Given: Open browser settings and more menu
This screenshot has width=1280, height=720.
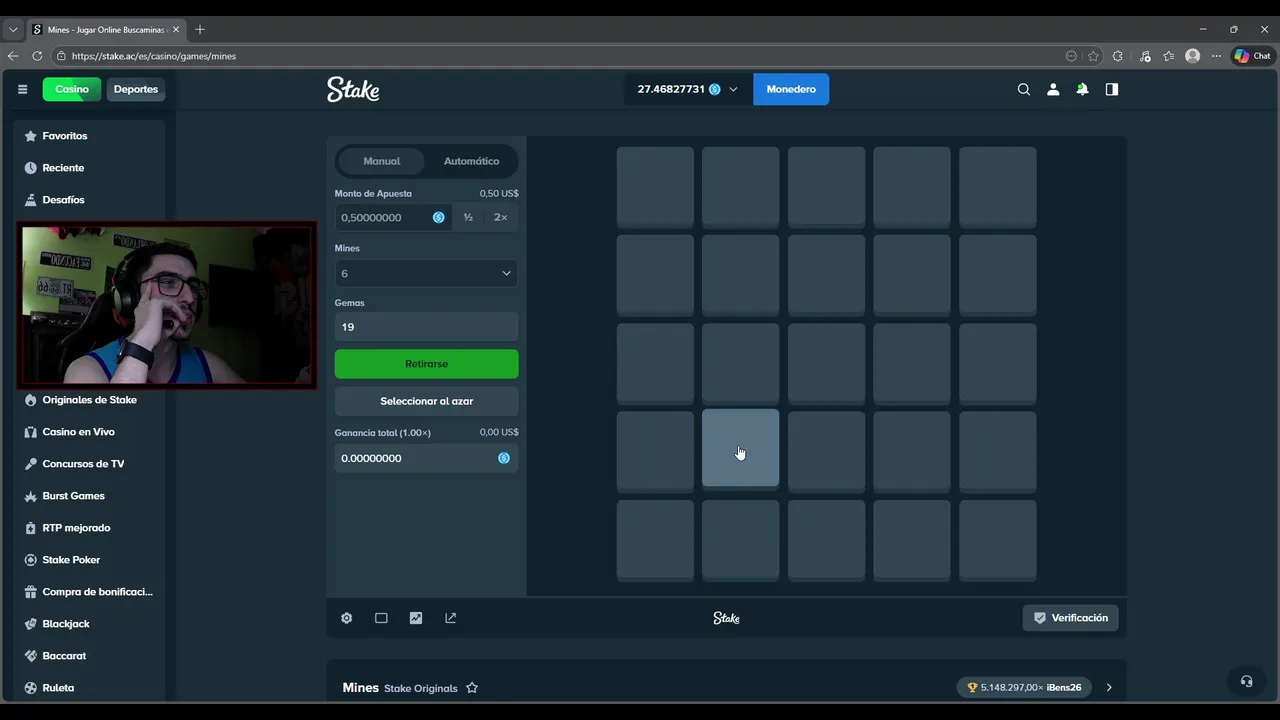Looking at the screenshot, I should [1216, 56].
